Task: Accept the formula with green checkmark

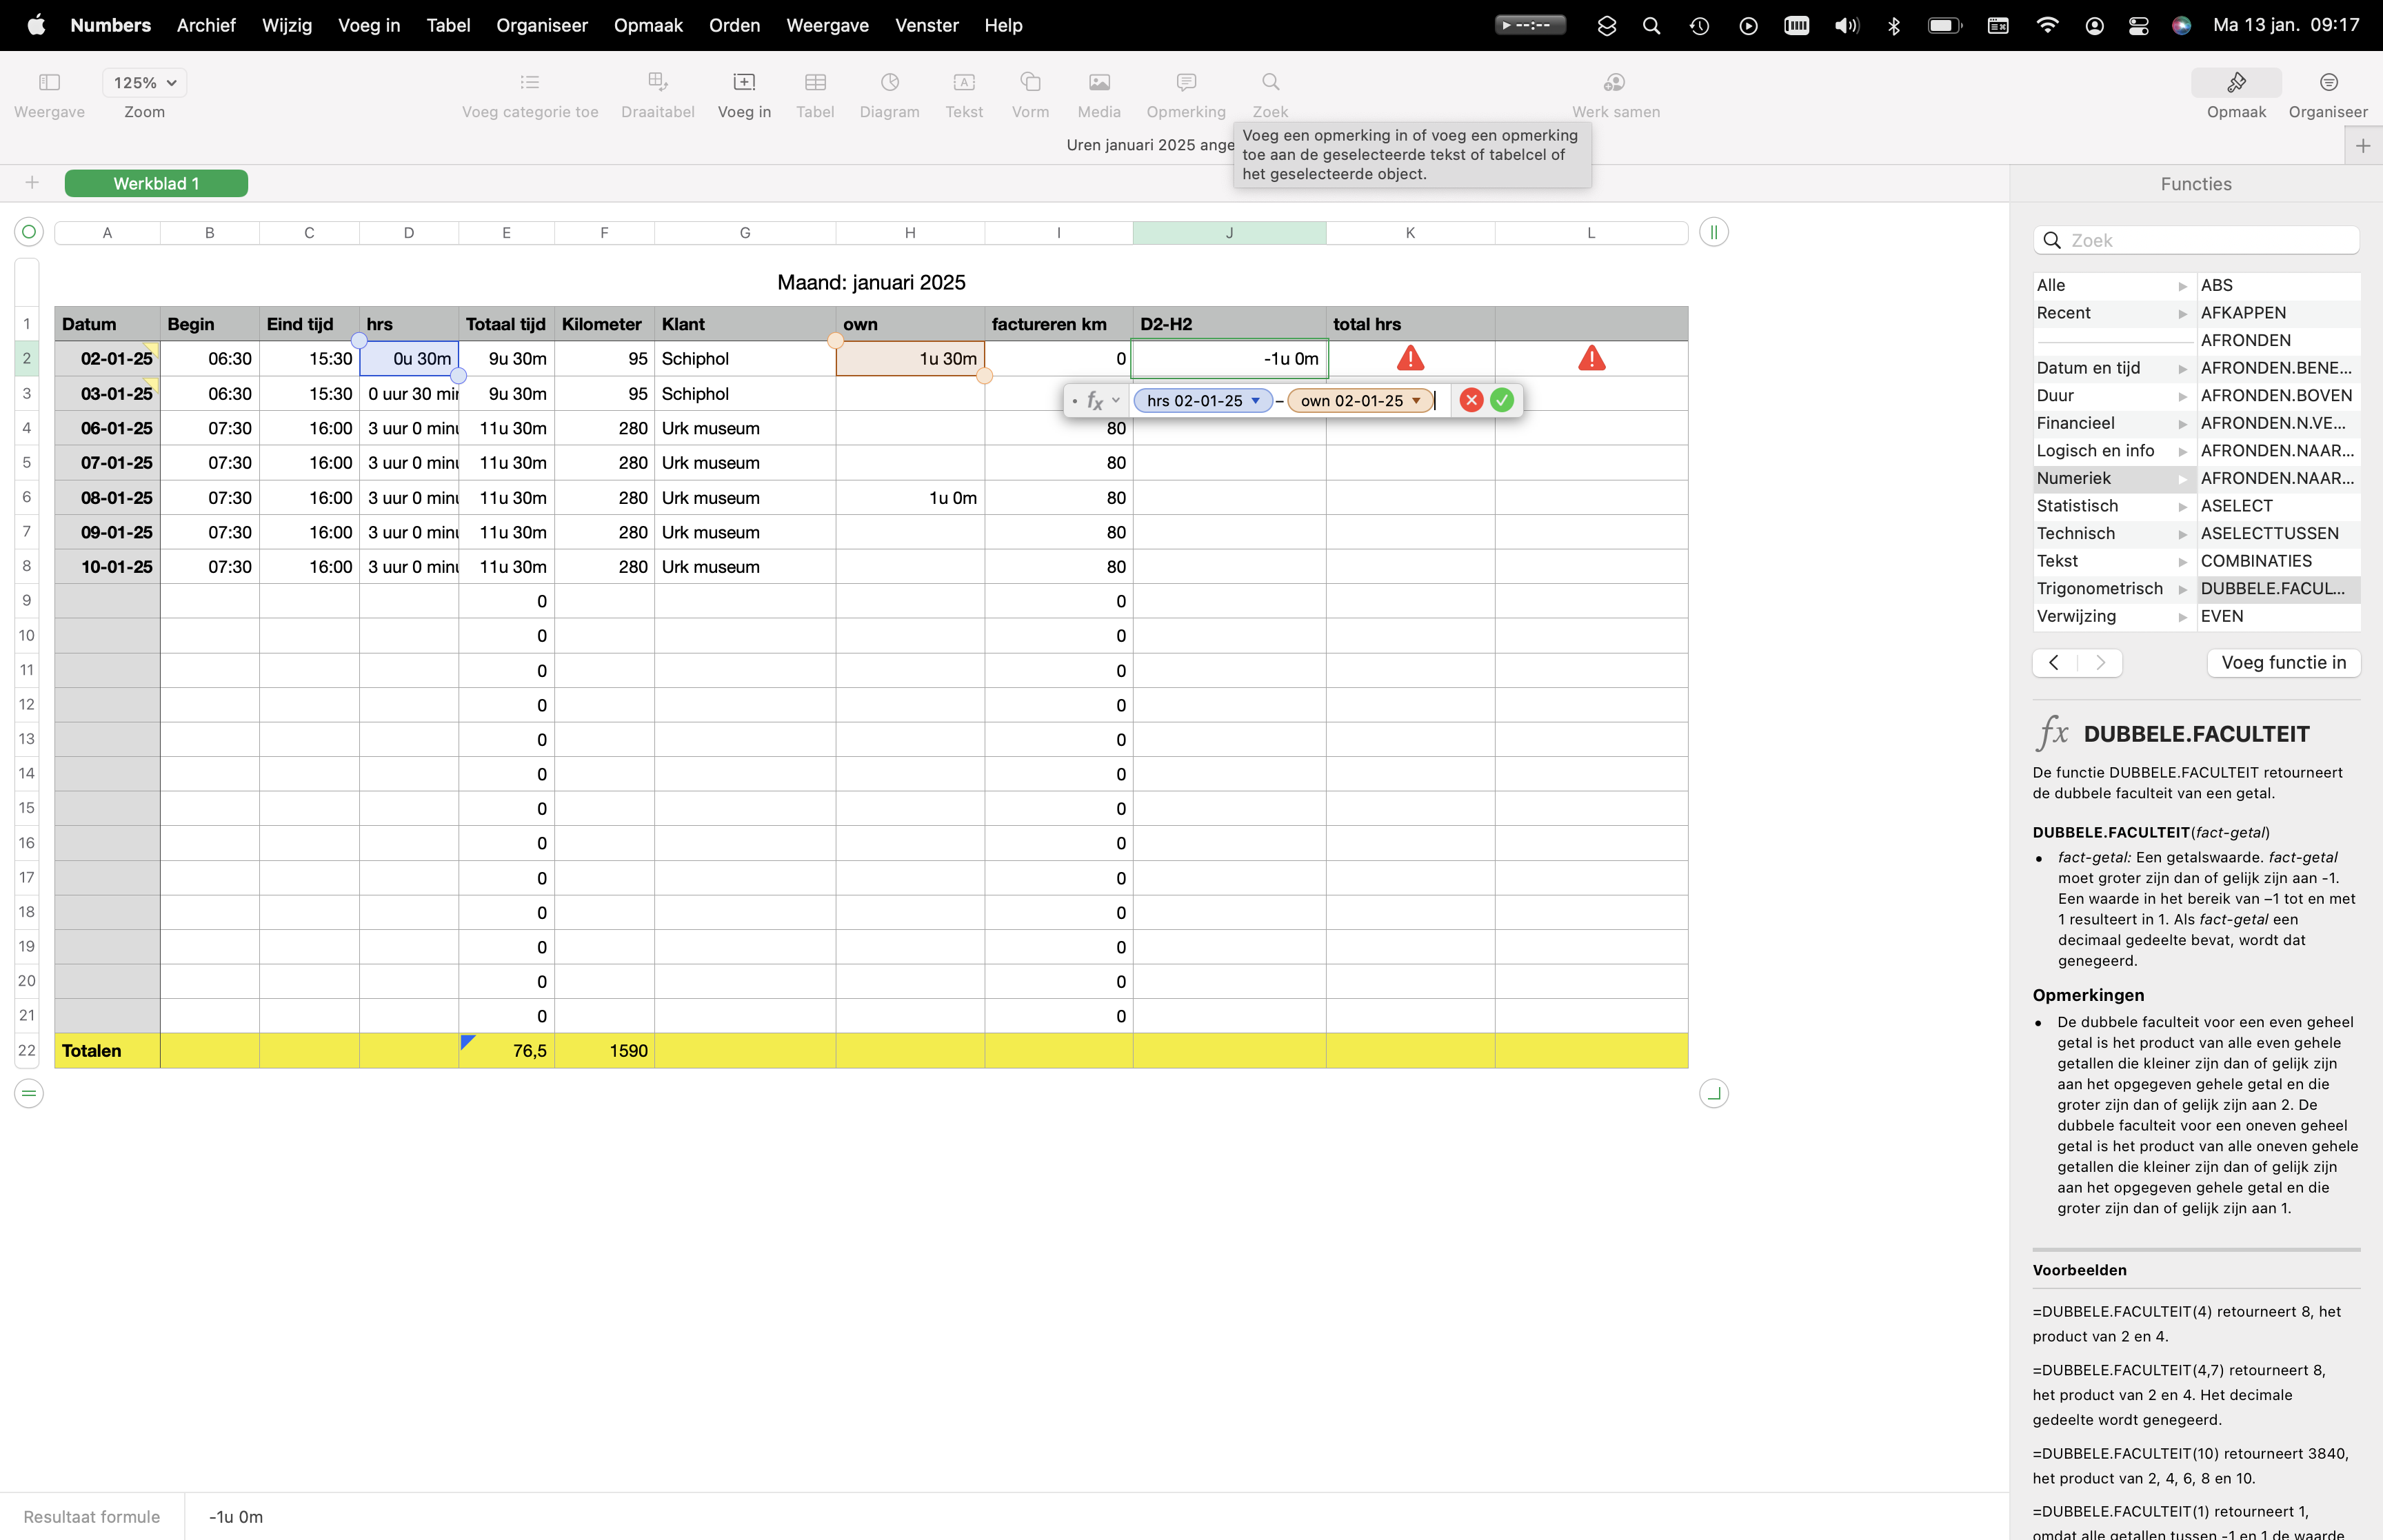Action: pyautogui.click(x=1501, y=401)
